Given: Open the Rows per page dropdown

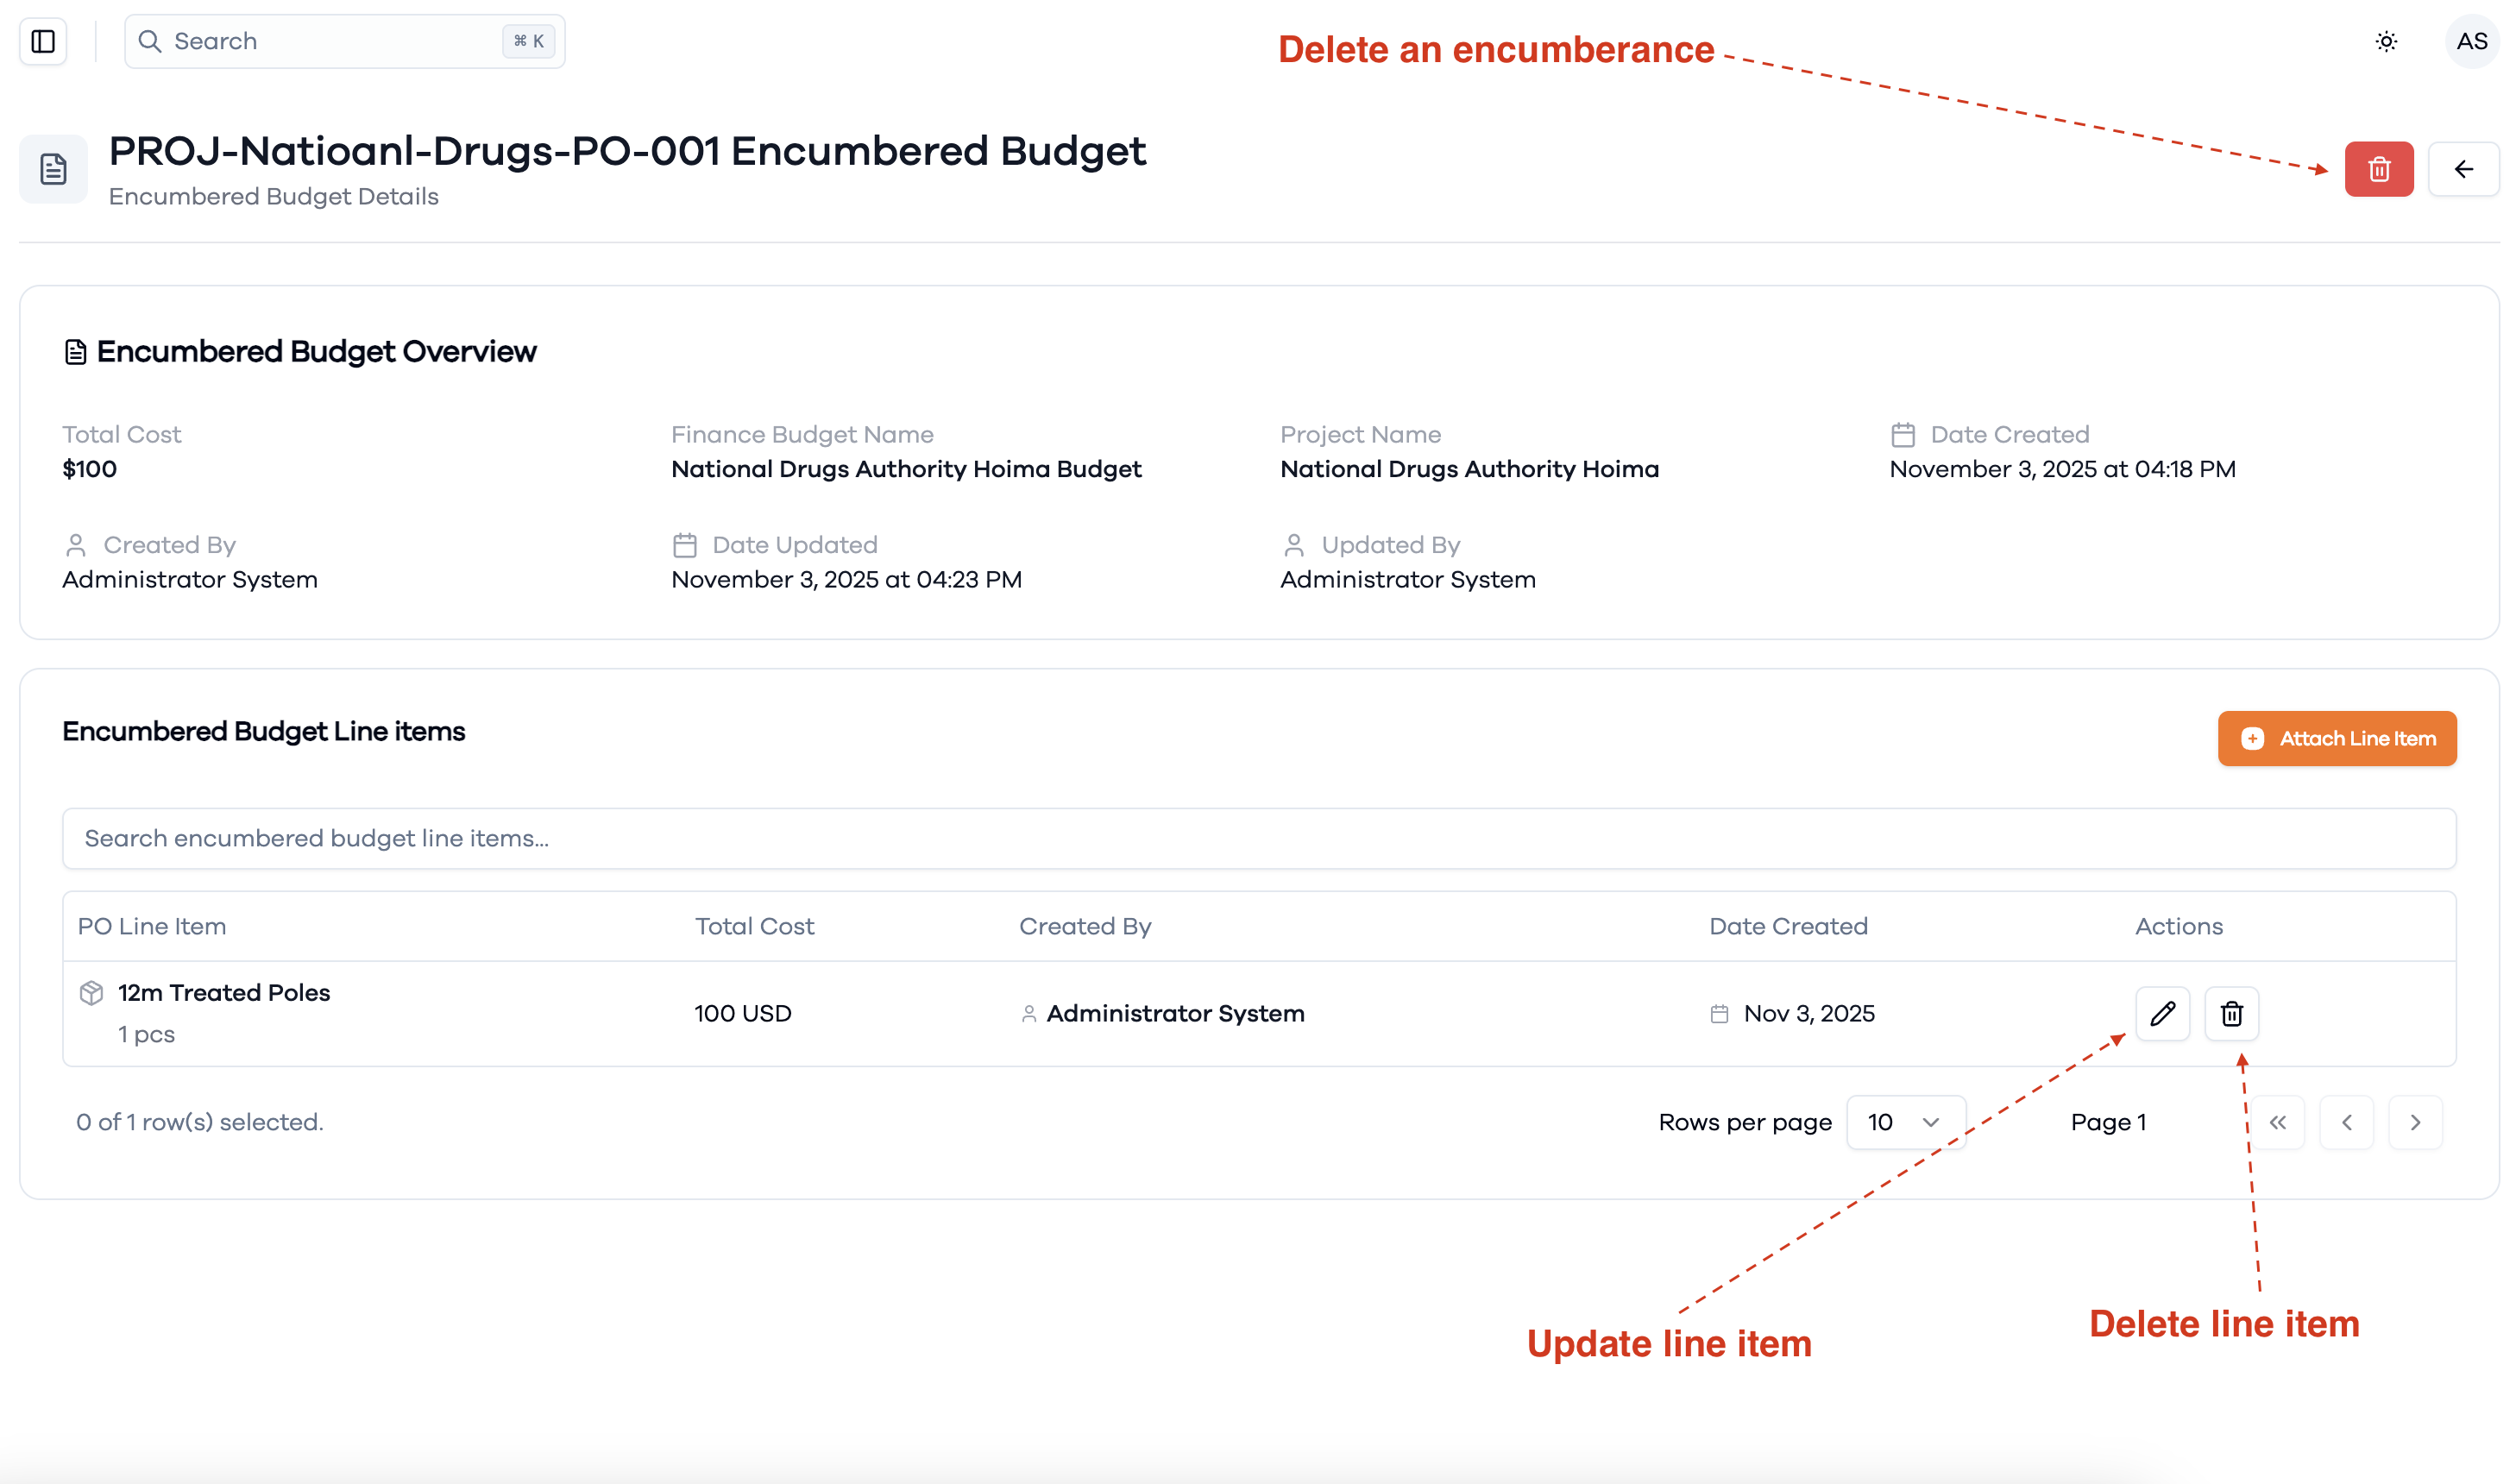Looking at the screenshot, I should (x=1905, y=1122).
